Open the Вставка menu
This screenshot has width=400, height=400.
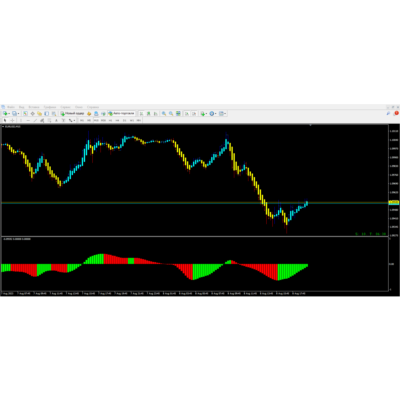coord(34,107)
